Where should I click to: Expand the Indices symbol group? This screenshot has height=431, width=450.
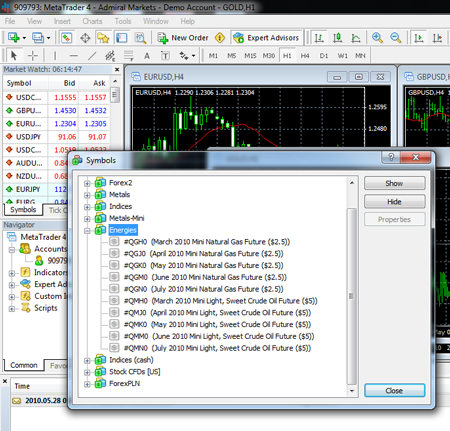87,207
